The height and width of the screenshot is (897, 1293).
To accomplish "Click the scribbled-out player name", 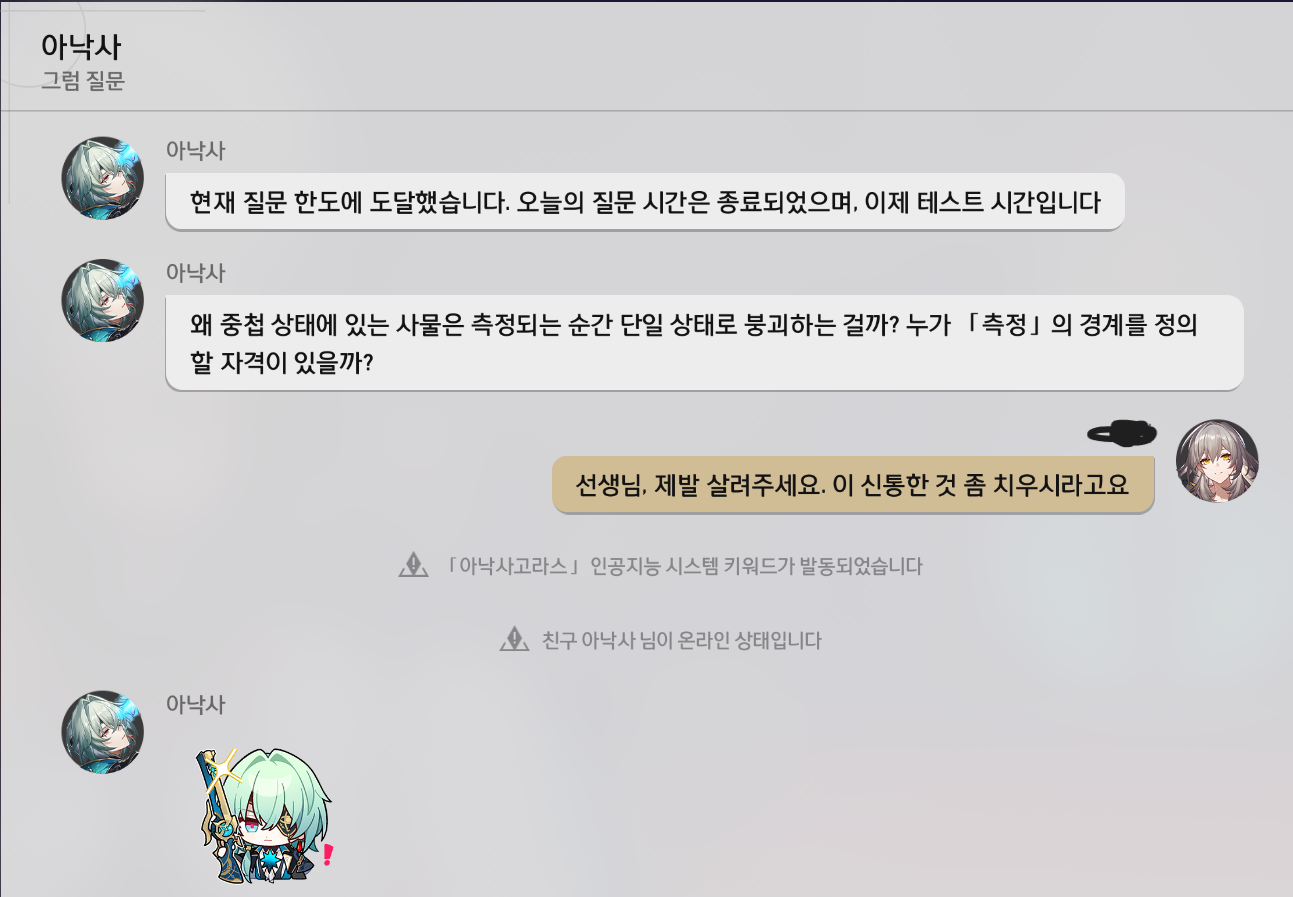I will [x=1122, y=432].
